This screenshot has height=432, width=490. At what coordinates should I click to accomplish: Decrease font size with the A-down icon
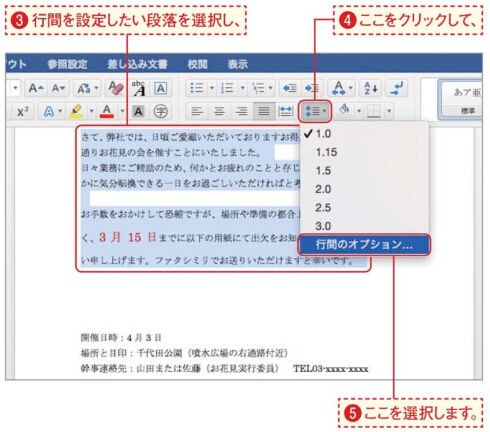pyautogui.click(x=59, y=88)
